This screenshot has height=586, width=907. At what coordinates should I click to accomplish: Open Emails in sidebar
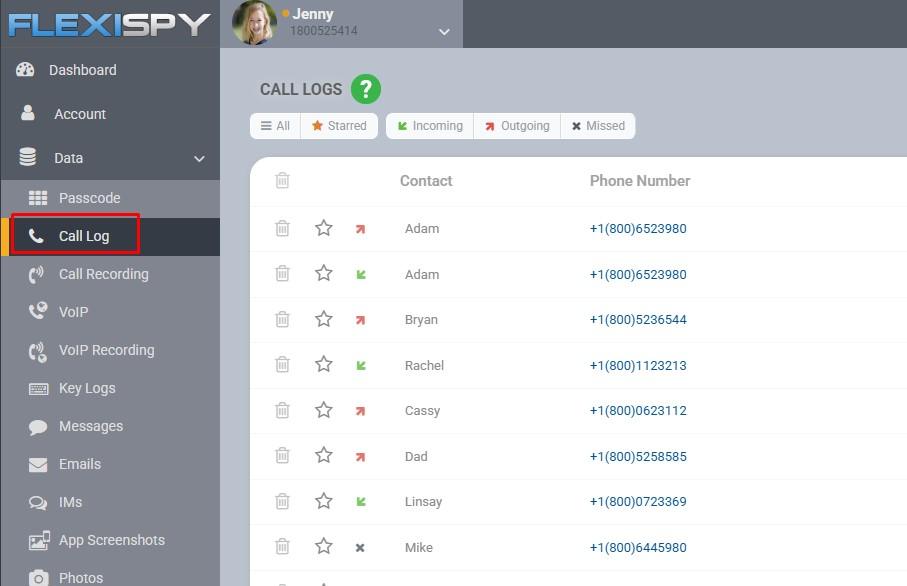click(x=80, y=465)
